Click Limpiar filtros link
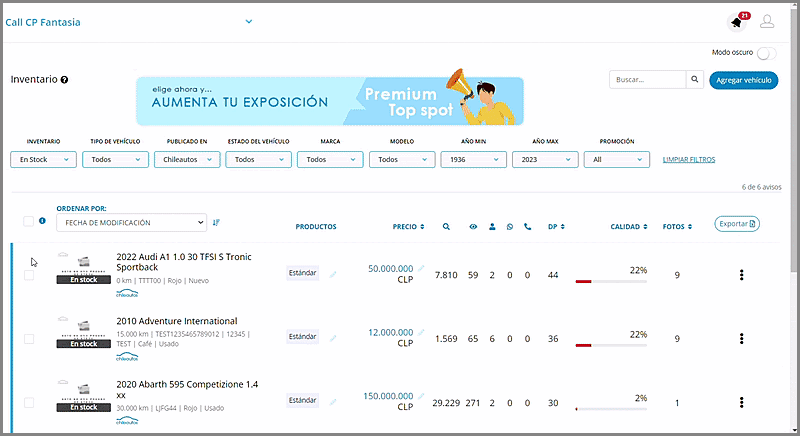 coord(689,160)
